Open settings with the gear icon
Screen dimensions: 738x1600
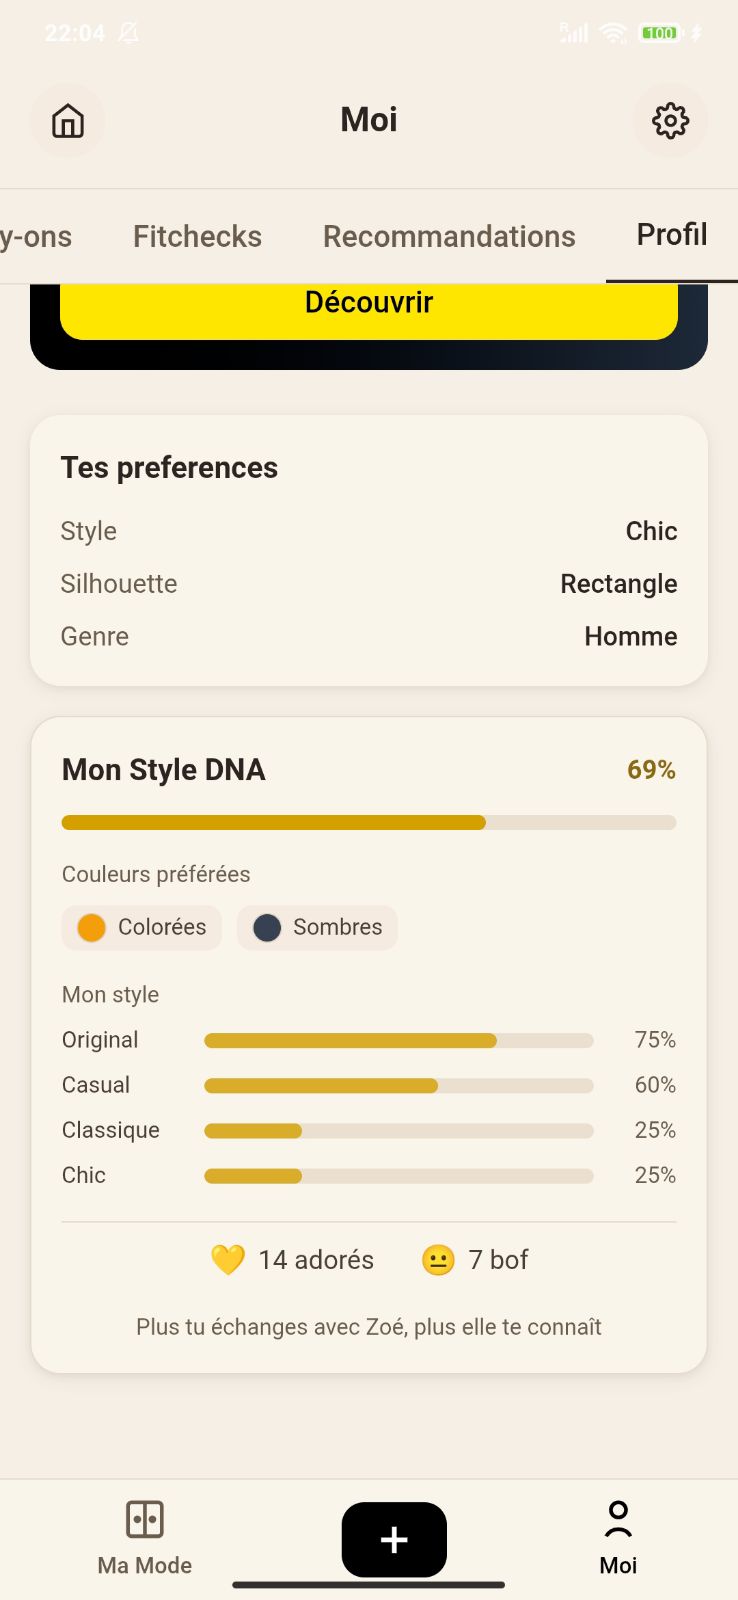pos(670,120)
